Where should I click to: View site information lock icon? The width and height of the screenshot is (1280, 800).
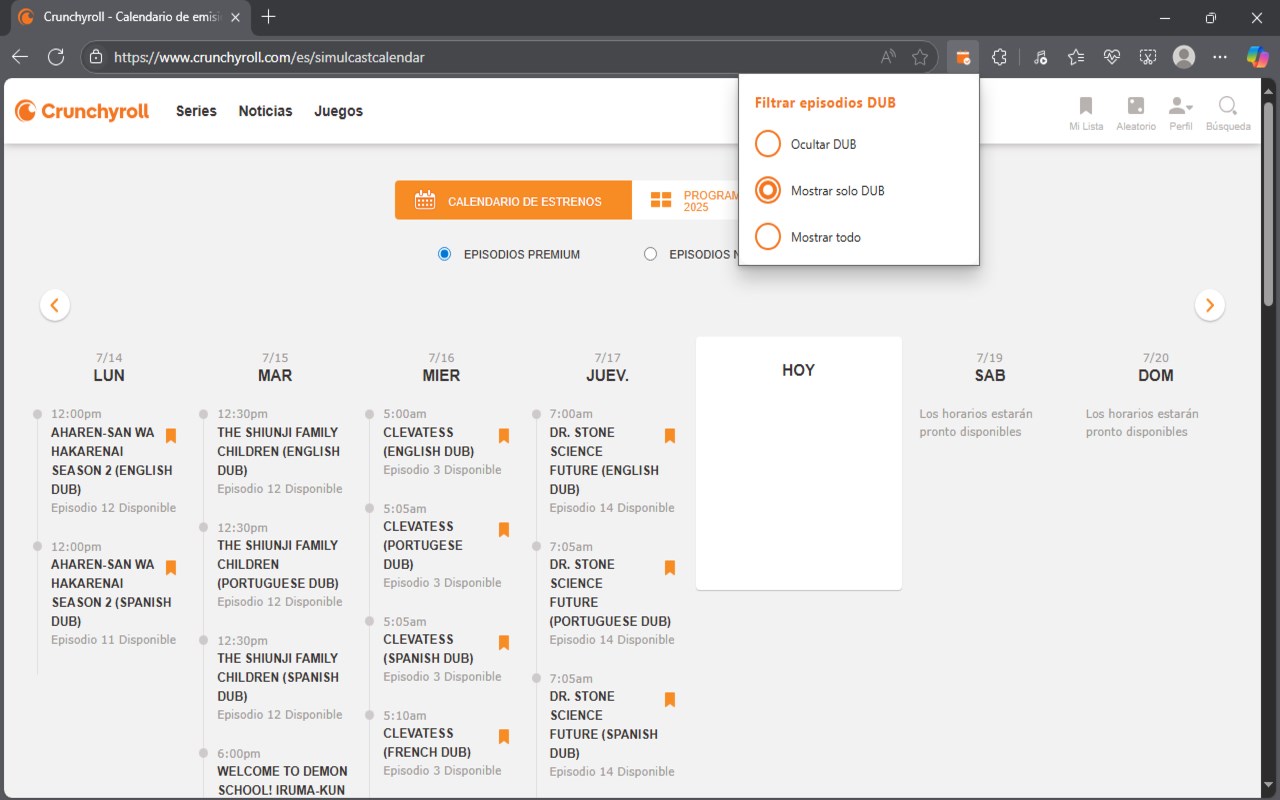tap(96, 57)
